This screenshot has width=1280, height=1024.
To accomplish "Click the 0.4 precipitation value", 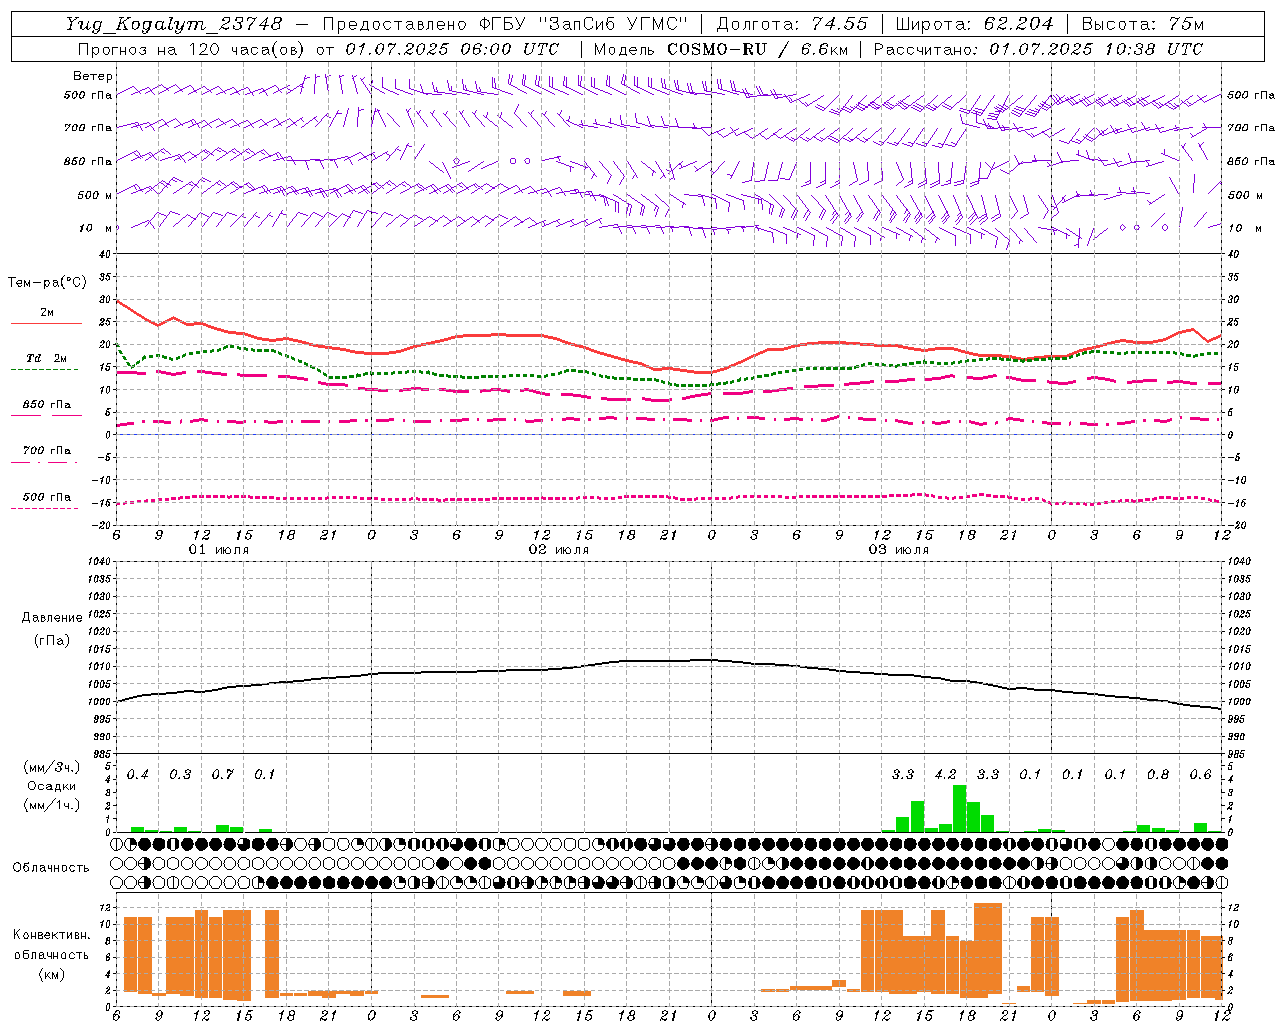I will tap(138, 775).
